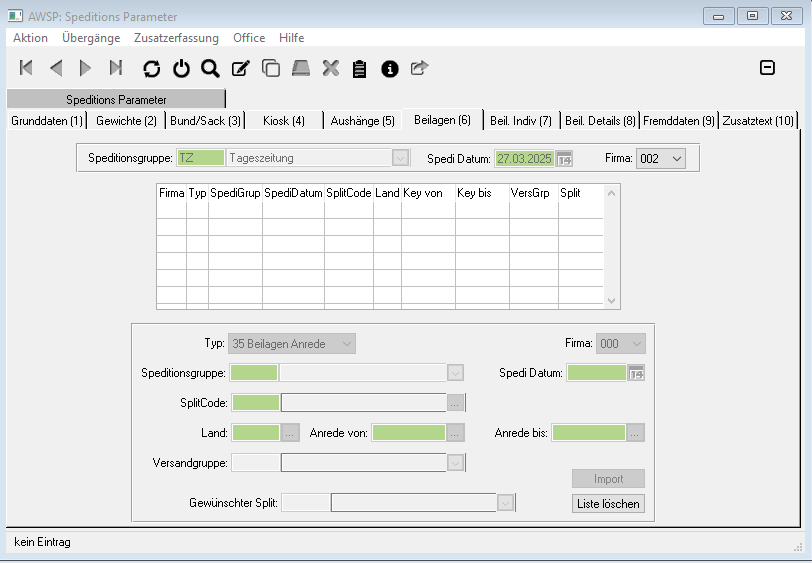Click the magnifying glass search icon
Image resolution: width=812 pixels, height=563 pixels.
(210, 68)
